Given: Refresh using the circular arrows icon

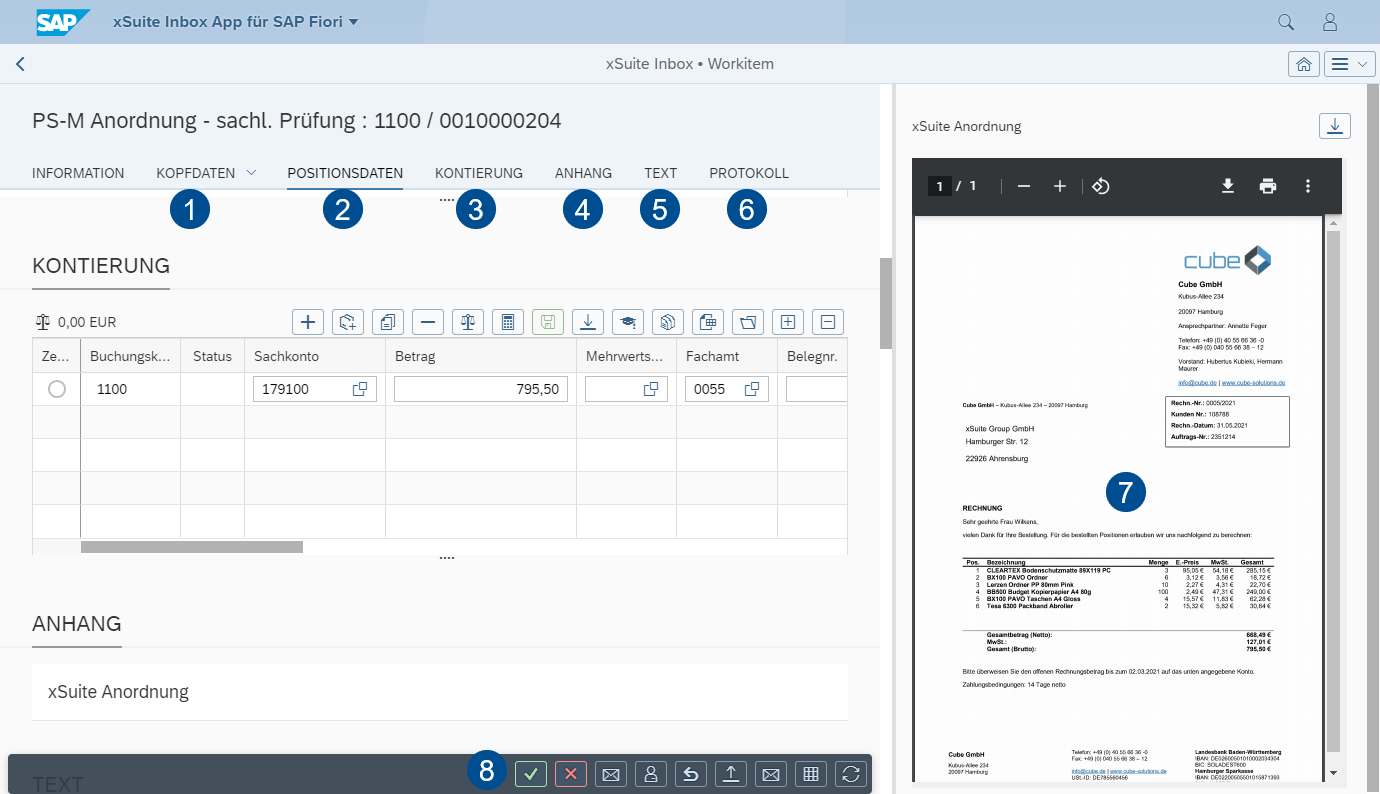Looking at the screenshot, I should pyautogui.click(x=851, y=773).
